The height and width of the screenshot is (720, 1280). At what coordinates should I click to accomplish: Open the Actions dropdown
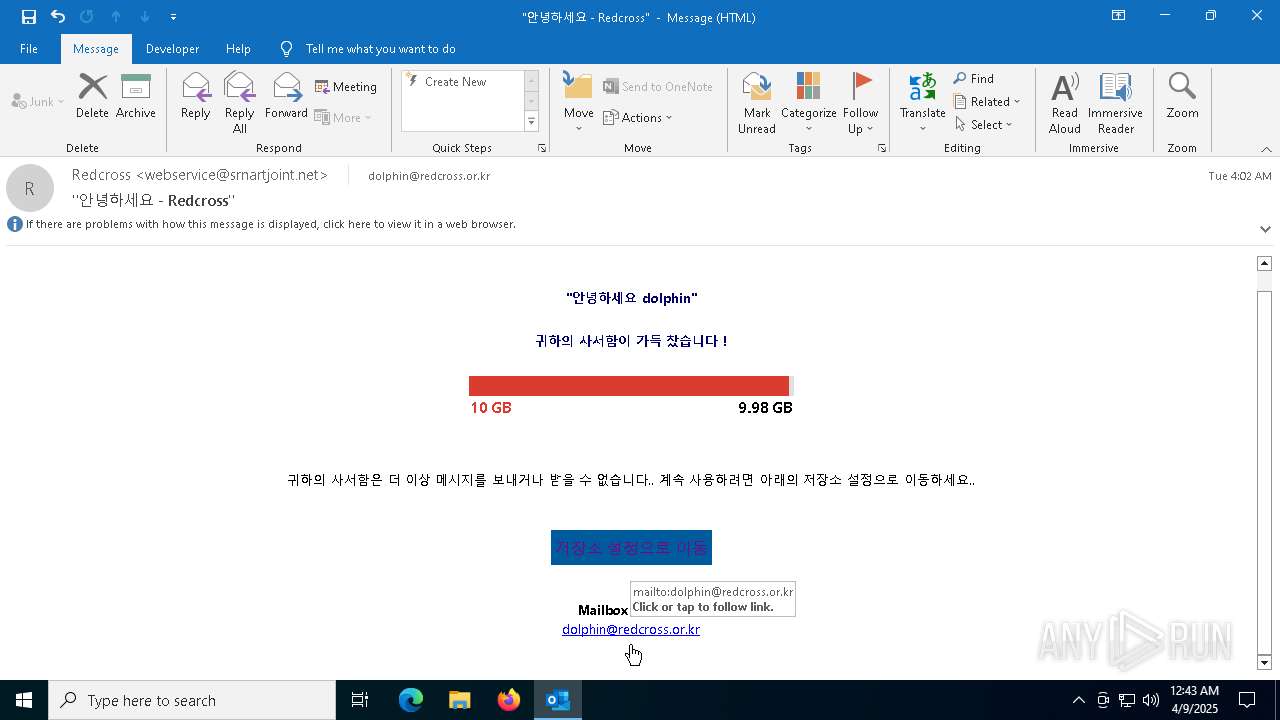click(638, 117)
